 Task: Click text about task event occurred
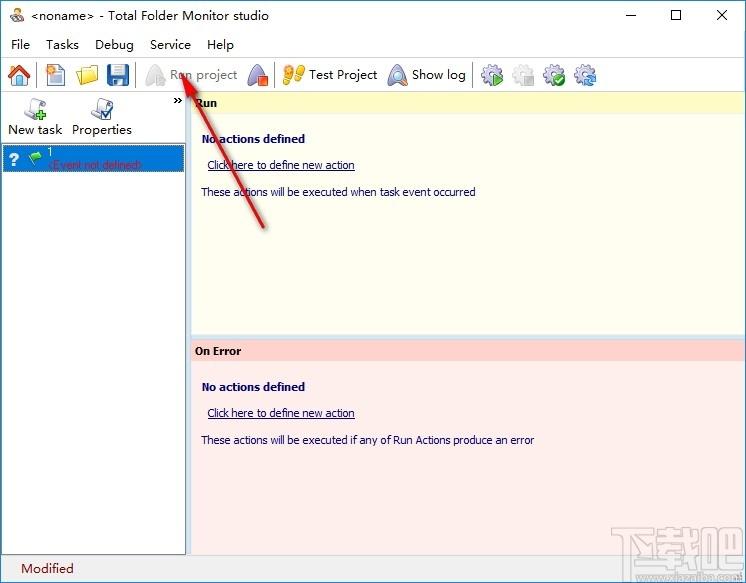[x=338, y=192]
